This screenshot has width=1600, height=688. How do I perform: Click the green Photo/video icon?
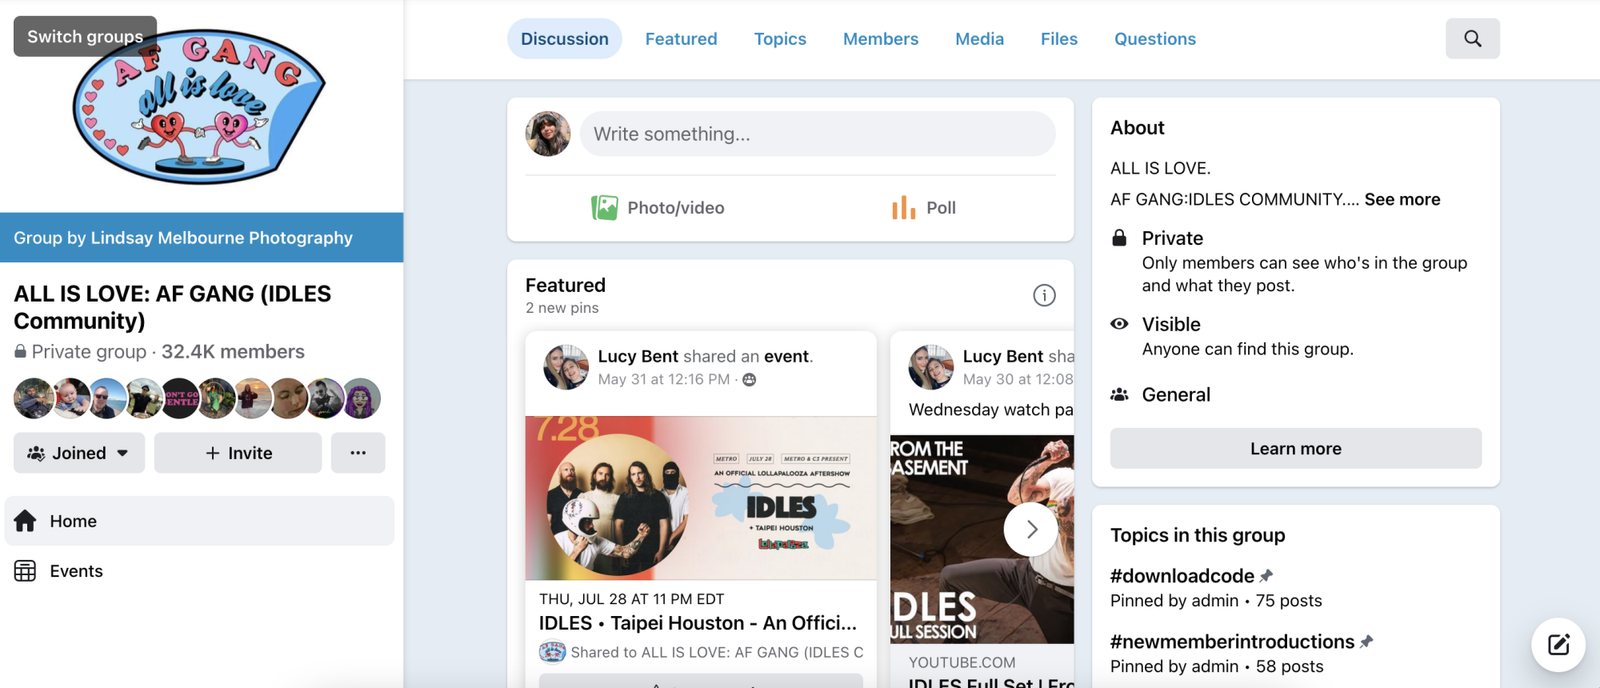pyautogui.click(x=604, y=207)
